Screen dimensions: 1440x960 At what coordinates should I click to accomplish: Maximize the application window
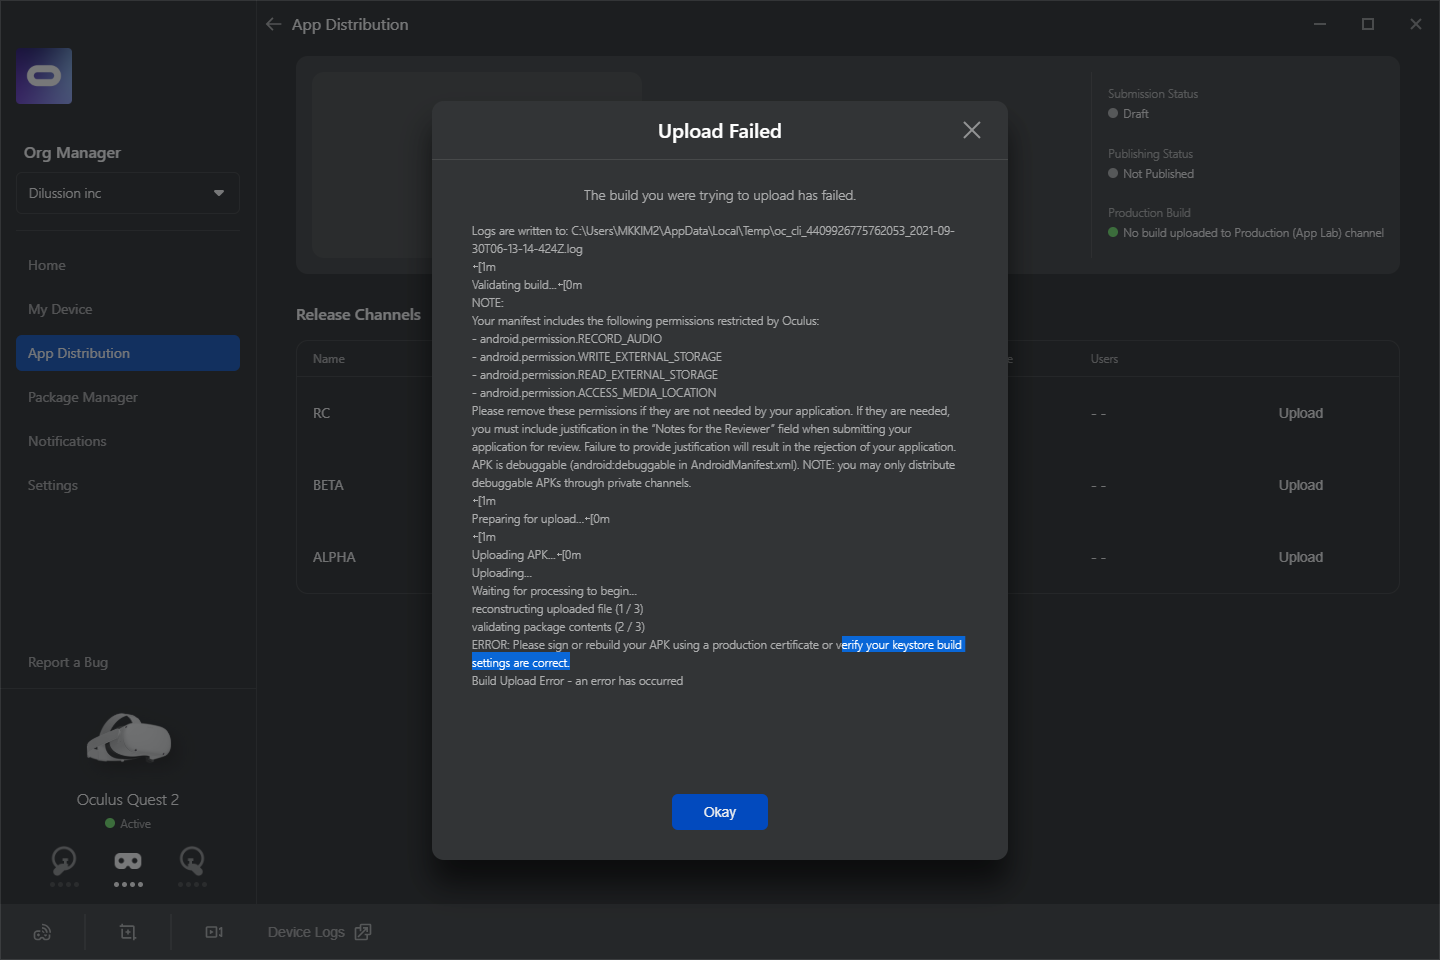pos(1368,24)
